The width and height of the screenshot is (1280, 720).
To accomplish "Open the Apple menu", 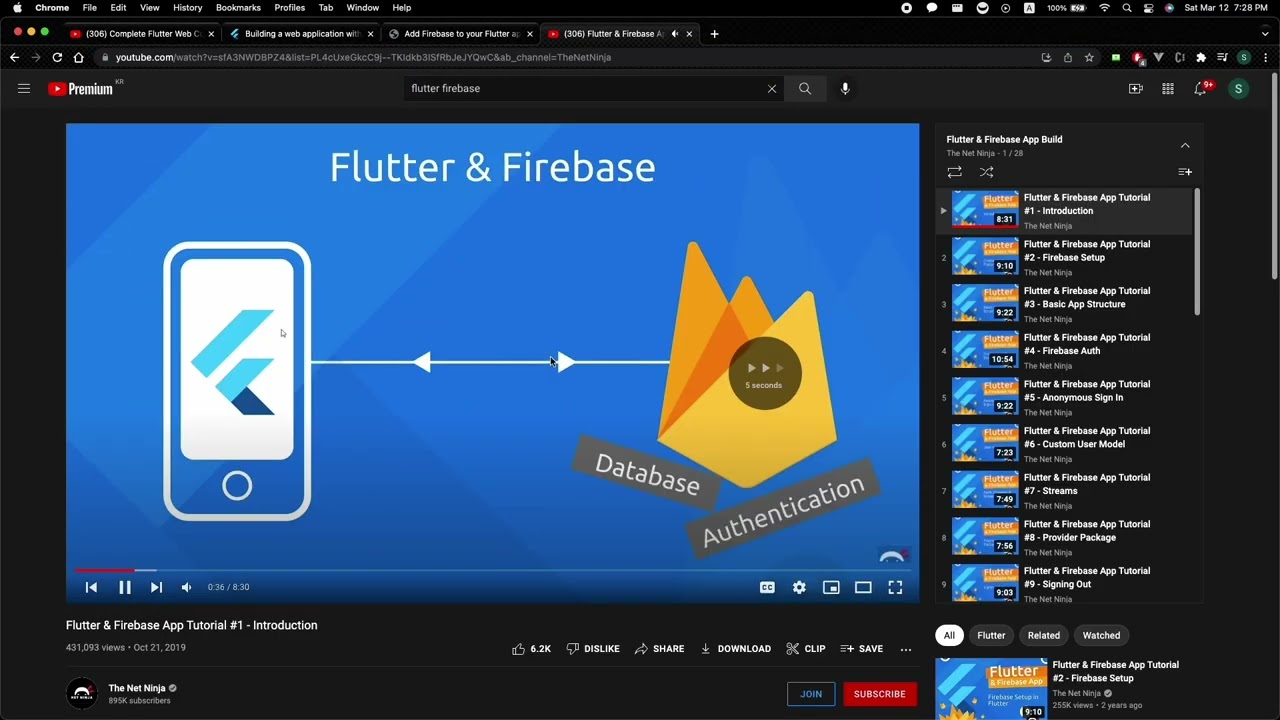I will (x=17, y=8).
